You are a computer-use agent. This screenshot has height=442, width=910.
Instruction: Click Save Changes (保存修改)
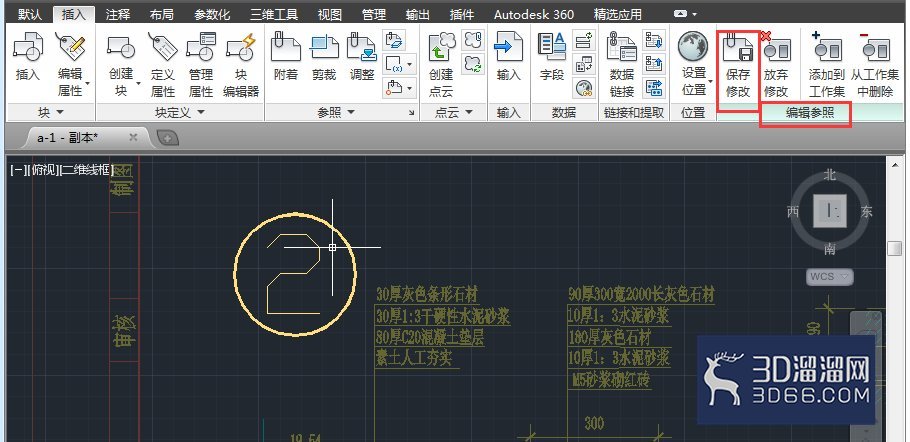(738, 65)
